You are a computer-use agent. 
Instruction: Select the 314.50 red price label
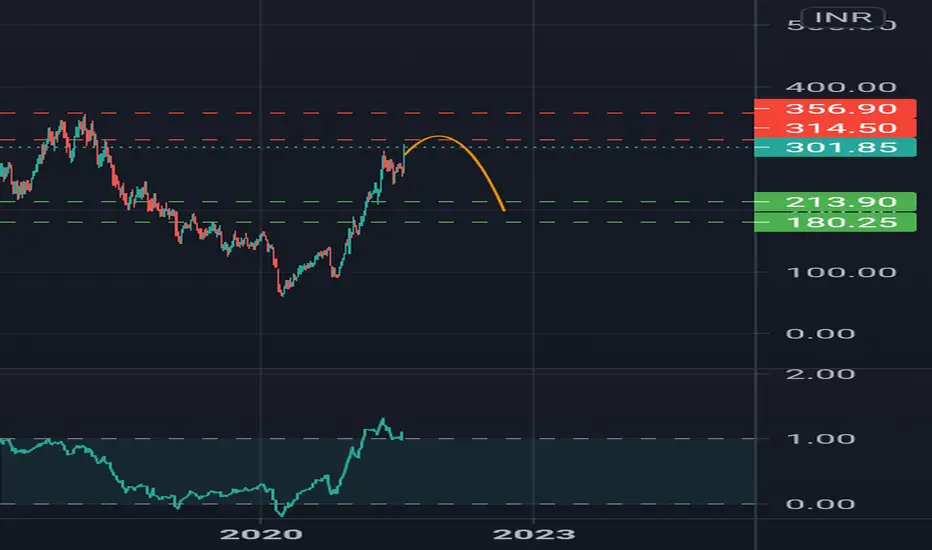pyautogui.click(x=835, y=128)
